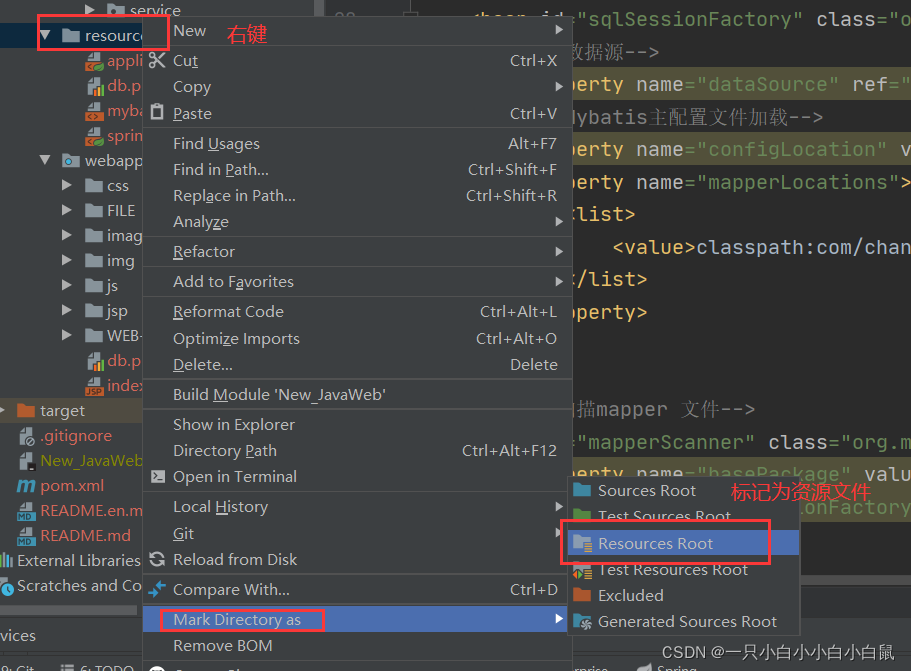Click the Sources Root blue folder icon
The height and width of the screenshot is (671, 911).
tap(582, 490)
